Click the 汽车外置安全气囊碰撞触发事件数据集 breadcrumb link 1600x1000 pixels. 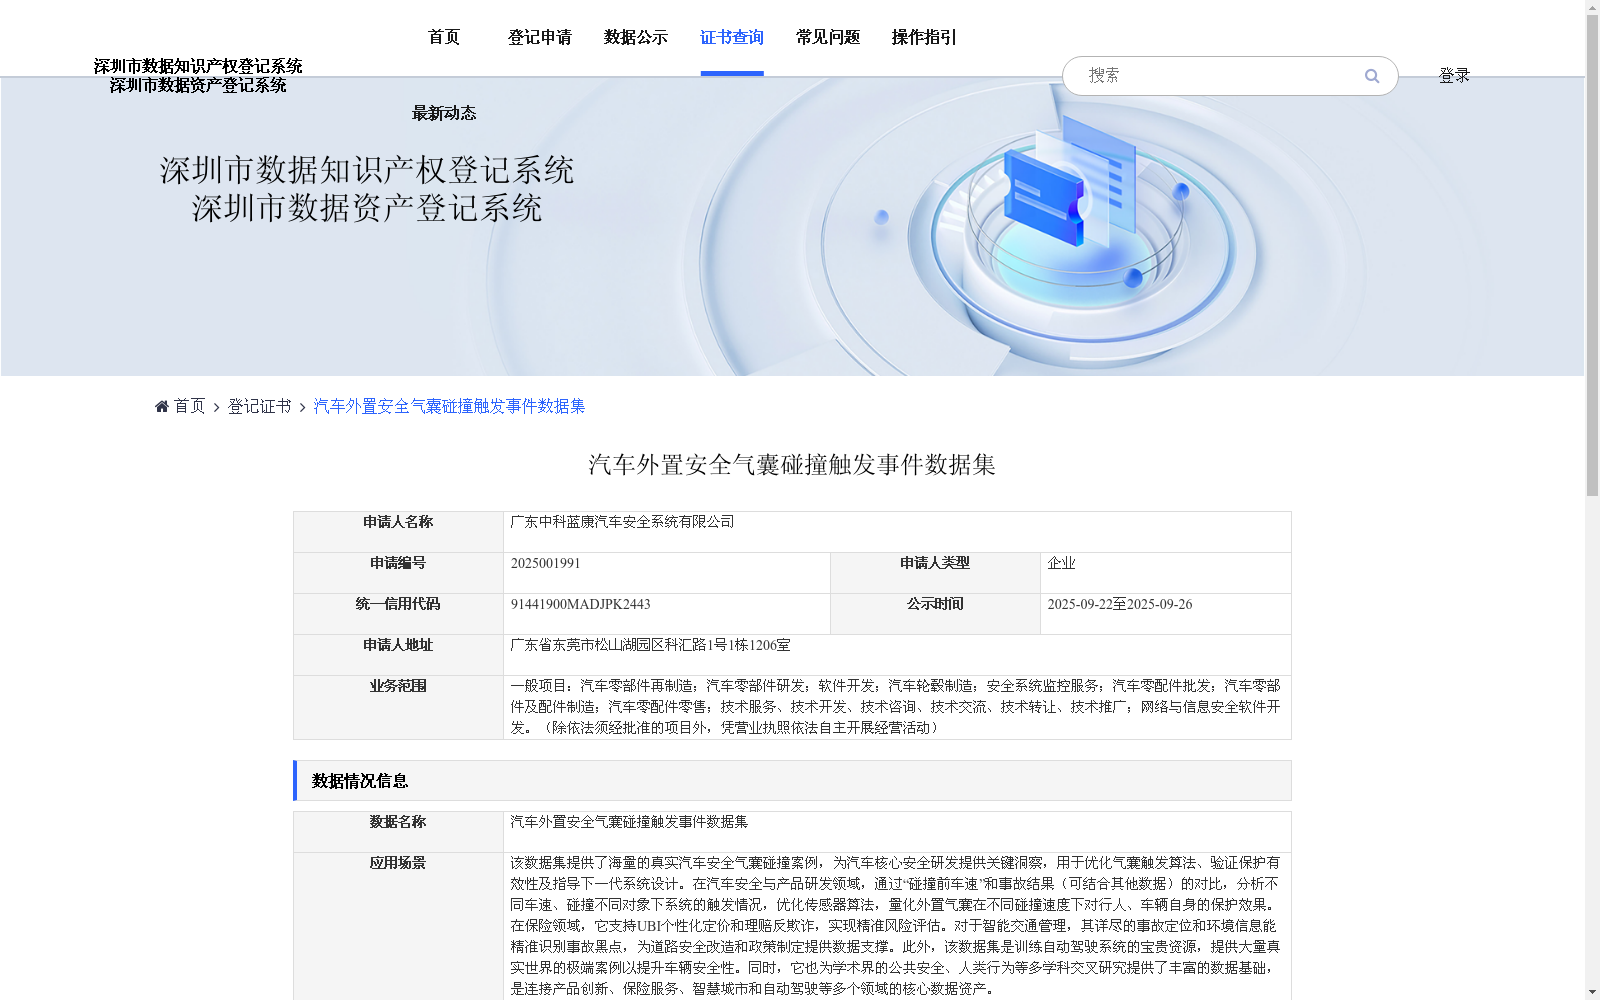pyautogui.click(x=449, y=406)
